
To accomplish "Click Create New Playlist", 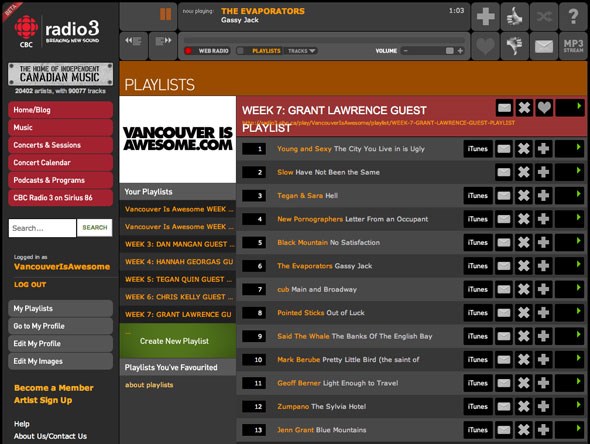I will coord(178,341).
